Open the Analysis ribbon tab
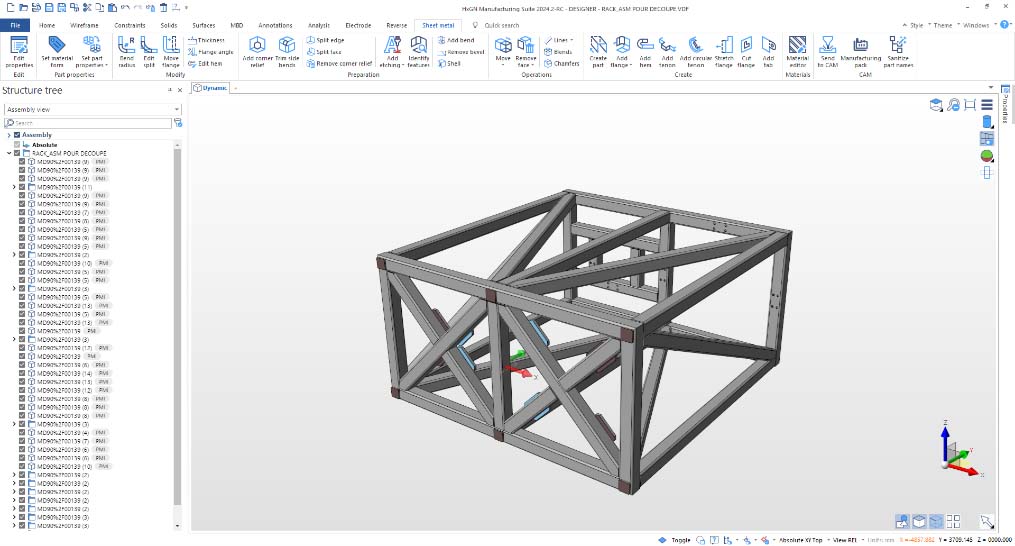Screen dimensions: 1015x546 click(318, 25)
